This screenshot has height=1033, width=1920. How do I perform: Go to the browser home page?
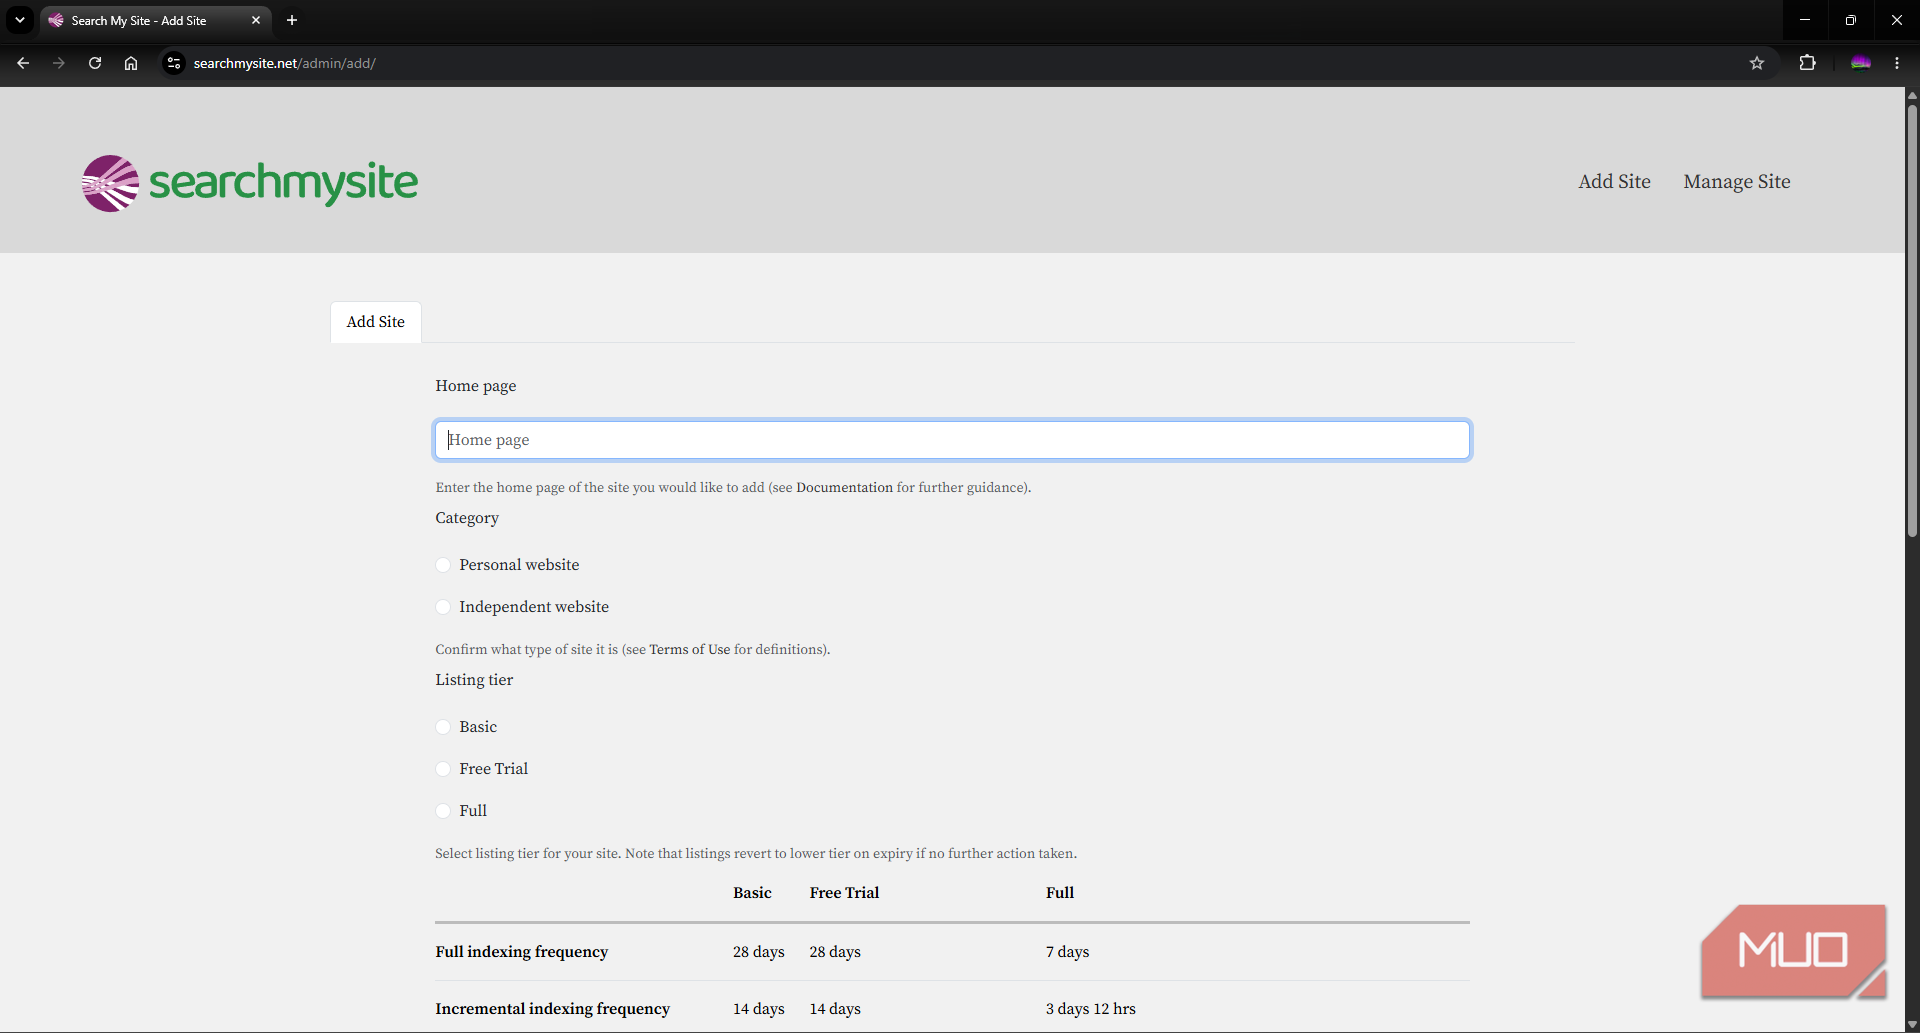(x=131, y=63)
